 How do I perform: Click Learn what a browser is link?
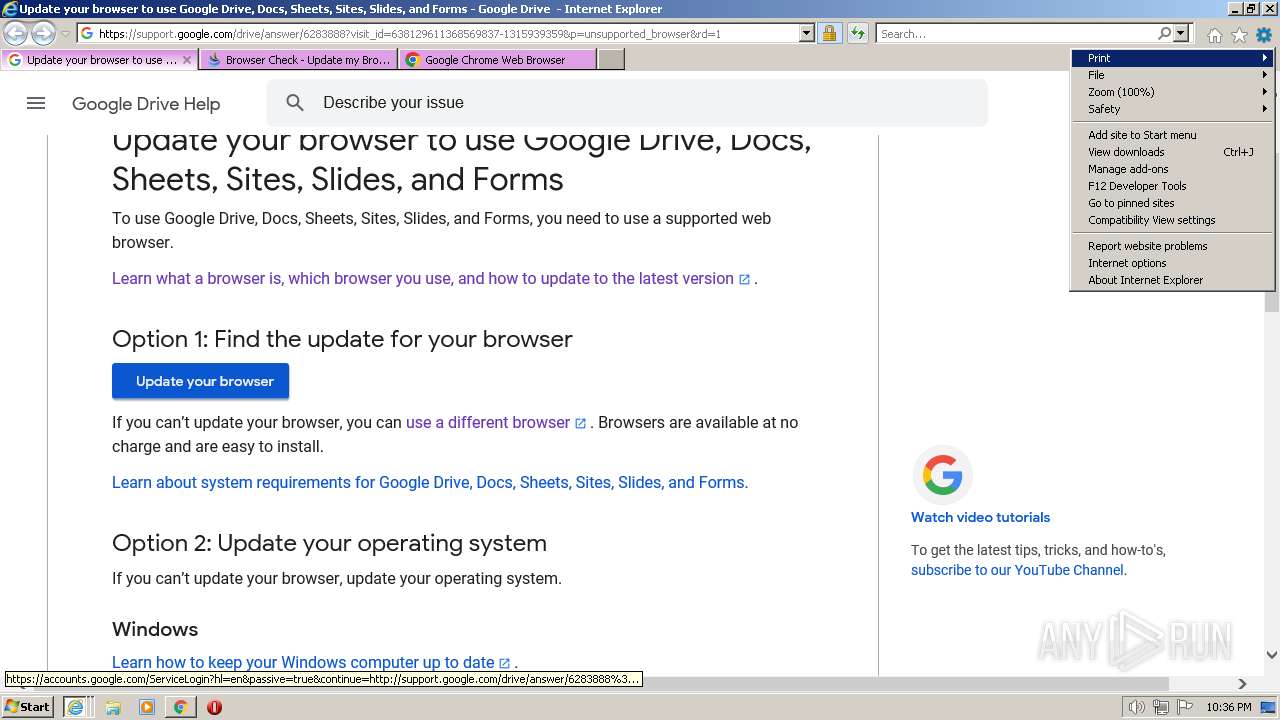click(431, 279)
